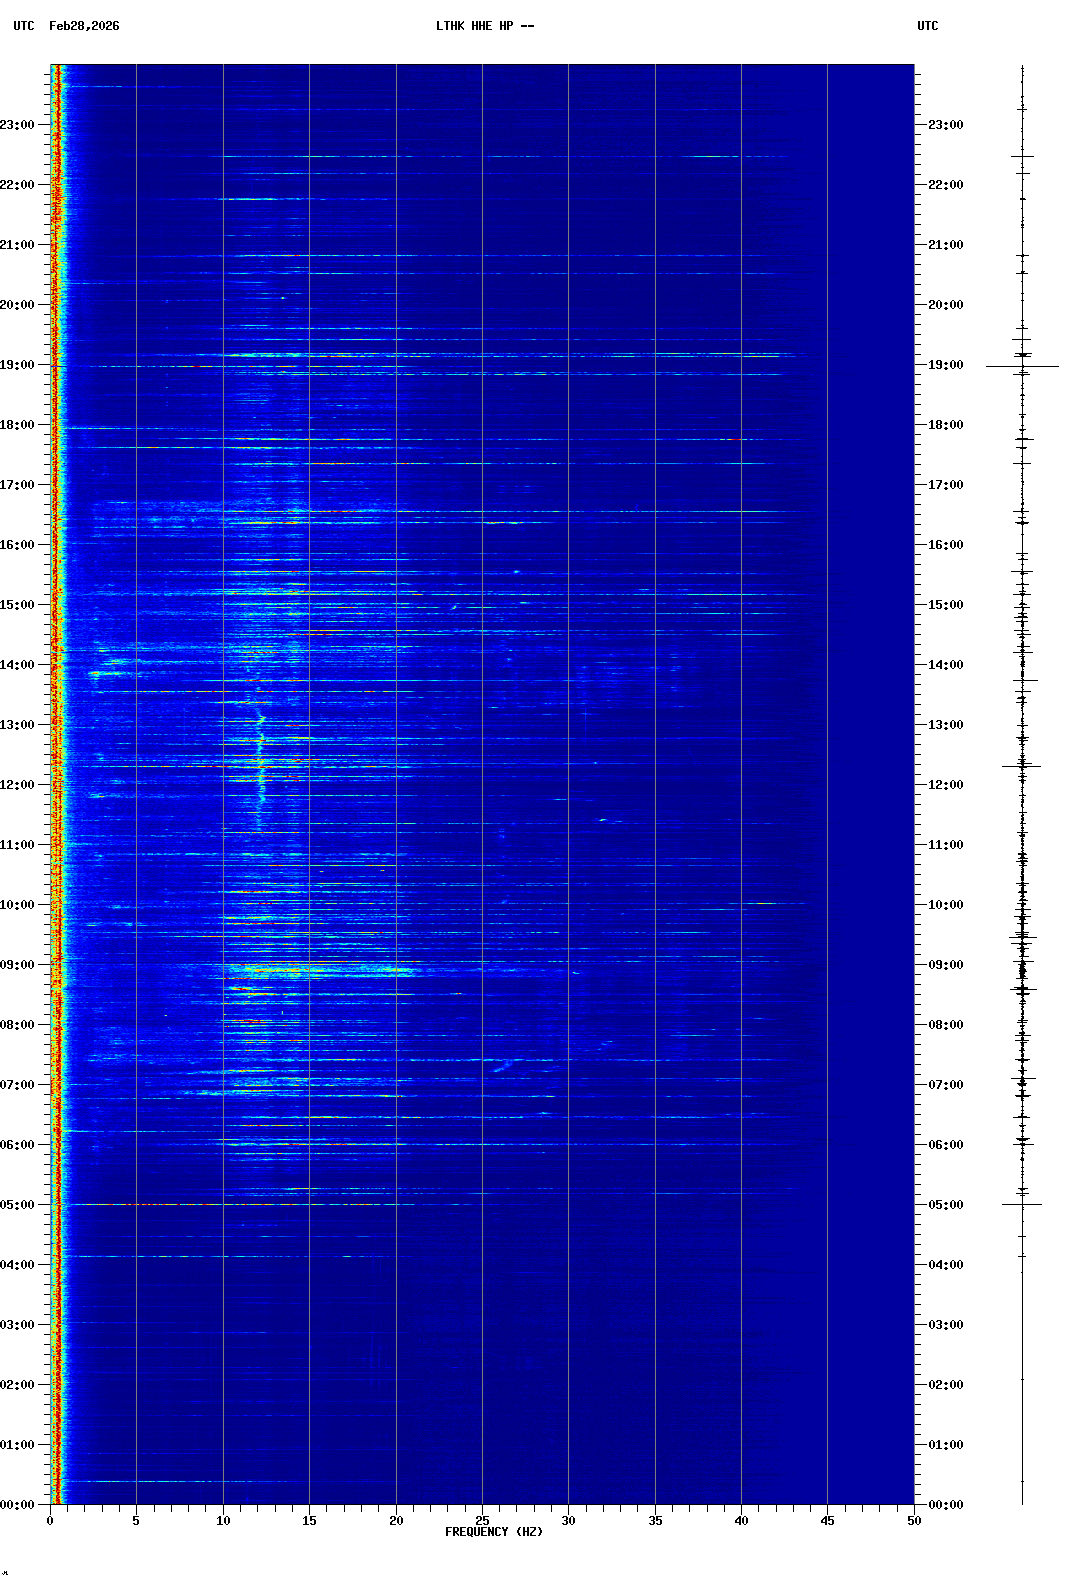Click the Feb28,2026 date text

[84, 26]
